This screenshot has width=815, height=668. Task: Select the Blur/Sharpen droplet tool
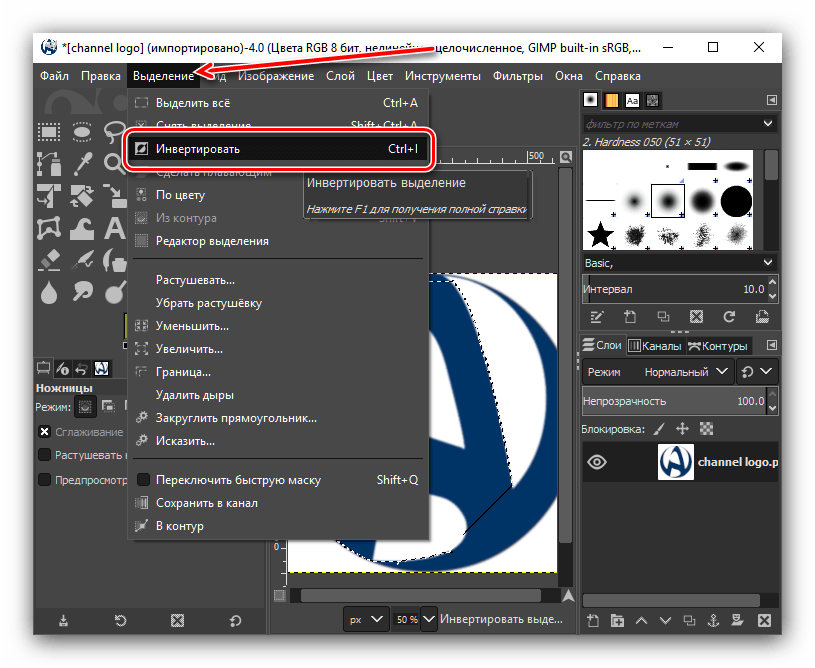49,293
